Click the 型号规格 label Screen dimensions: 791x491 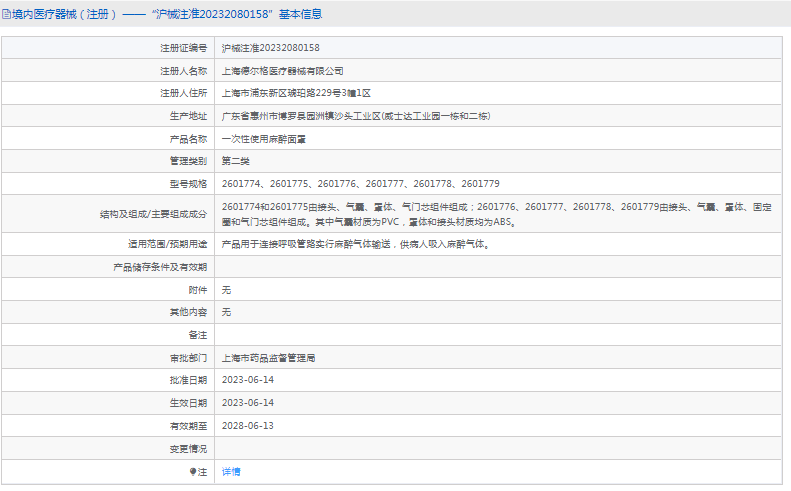pyautogui.click(x=188, y=184)
